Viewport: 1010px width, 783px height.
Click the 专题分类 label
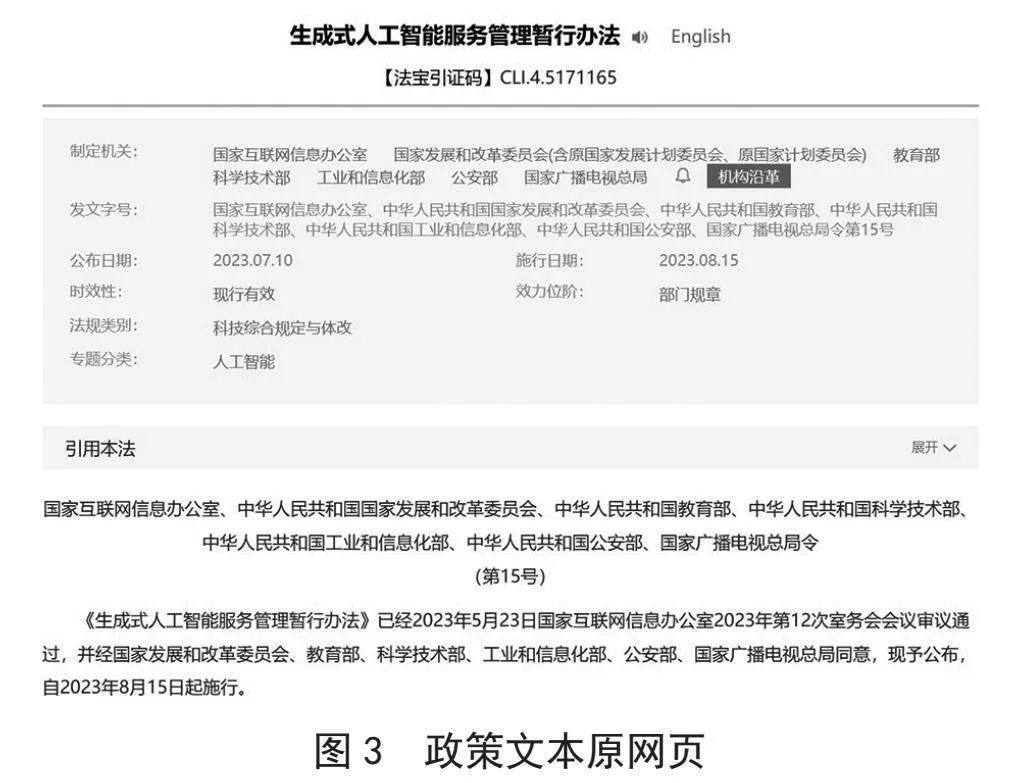[104, 359]
